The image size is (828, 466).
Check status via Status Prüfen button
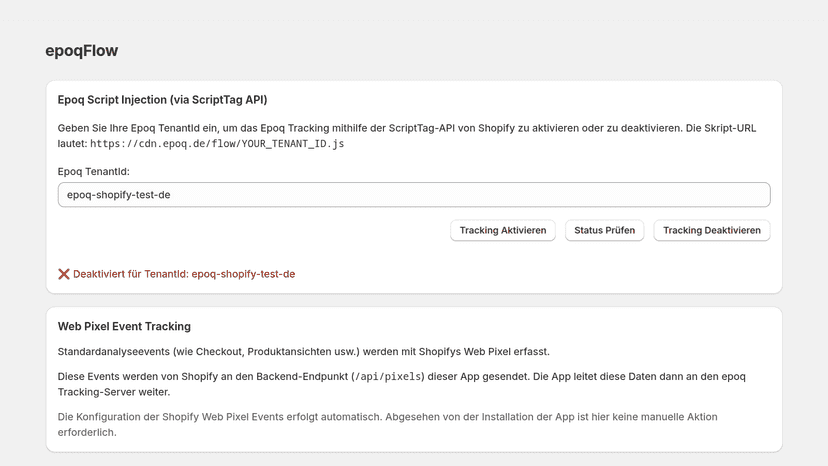click(x=605, y=230)
